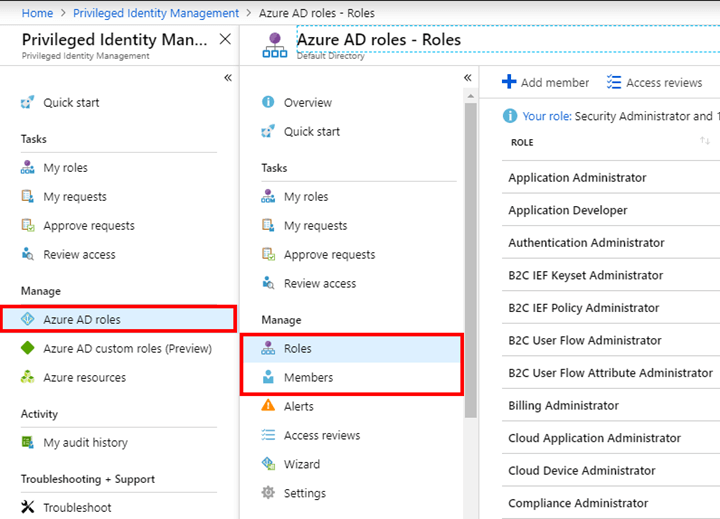This screenshot has width=720, height=519.
Task: Select B2C User Flow Administrator role
Action: [x=611, y=340]
